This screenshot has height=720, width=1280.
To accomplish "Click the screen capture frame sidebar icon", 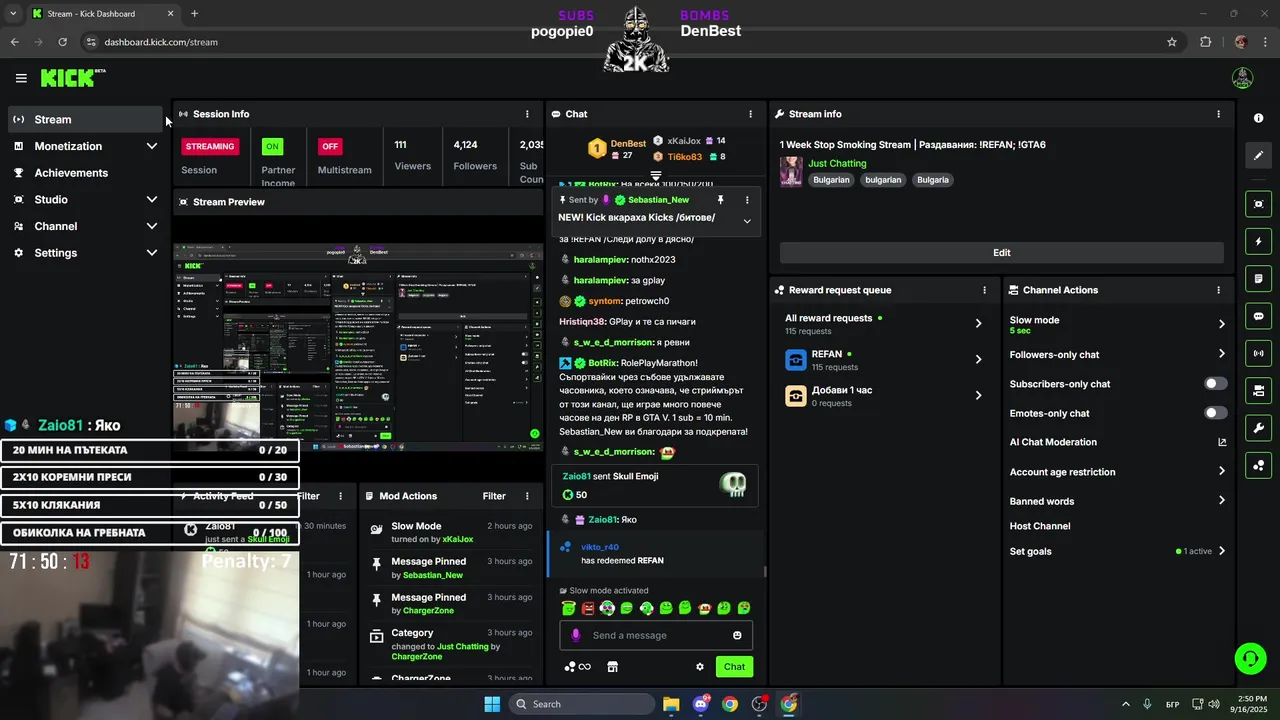I will tap(1258, 204).
